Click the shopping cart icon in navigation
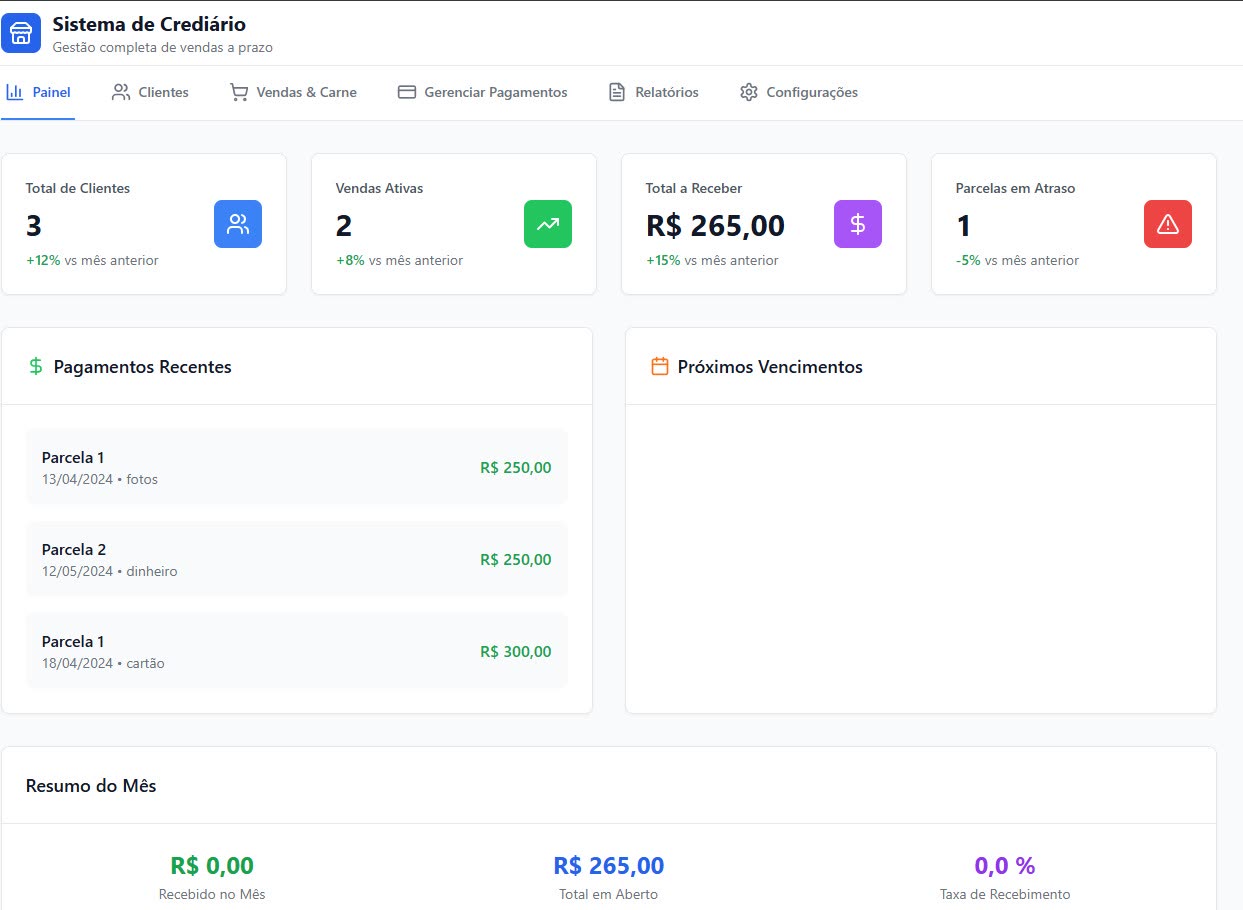Image resolution: width=1243 pixels, height=910 pixels. (x=239, y=92)
